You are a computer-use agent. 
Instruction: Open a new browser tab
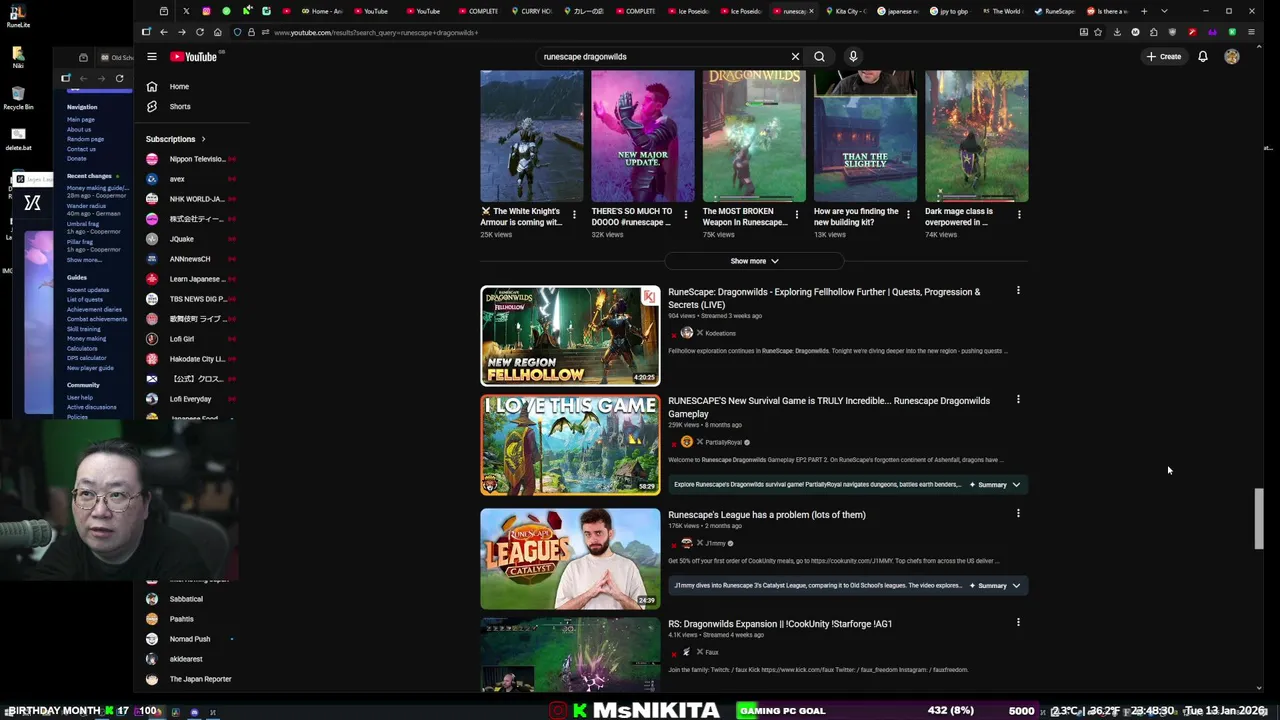[1144, 11]
